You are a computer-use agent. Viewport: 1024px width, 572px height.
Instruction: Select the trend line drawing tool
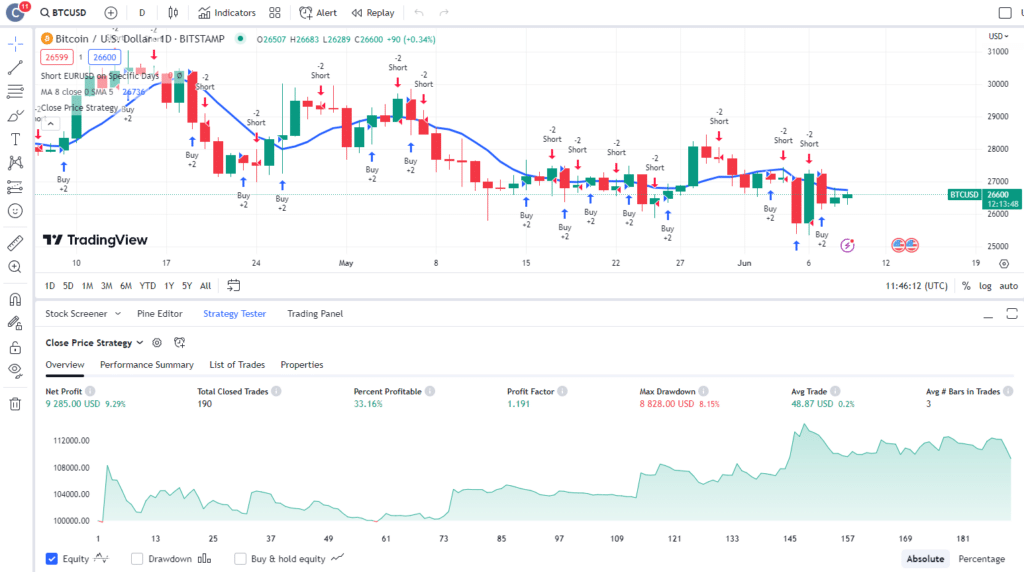tap(16, 67)
